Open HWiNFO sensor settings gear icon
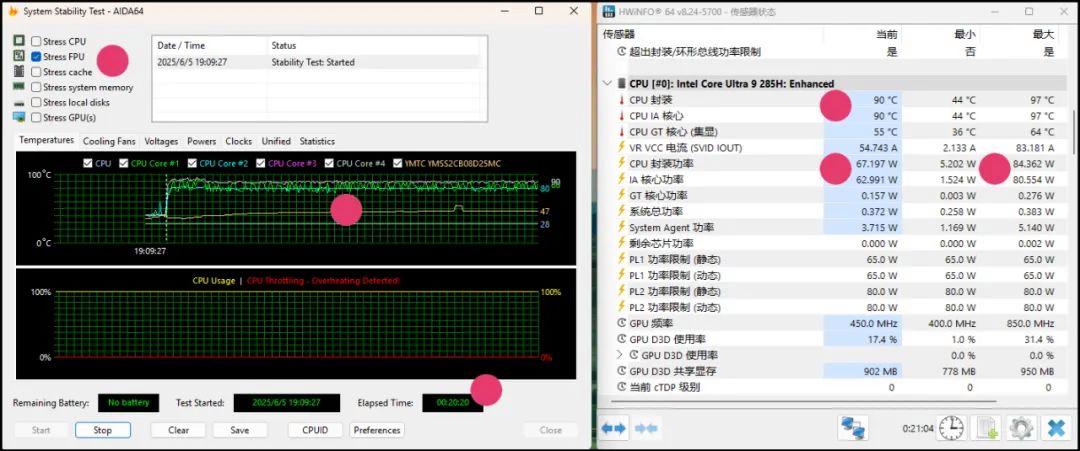The width and height of the screenshot is (1080, 451). click(1020, 428)
